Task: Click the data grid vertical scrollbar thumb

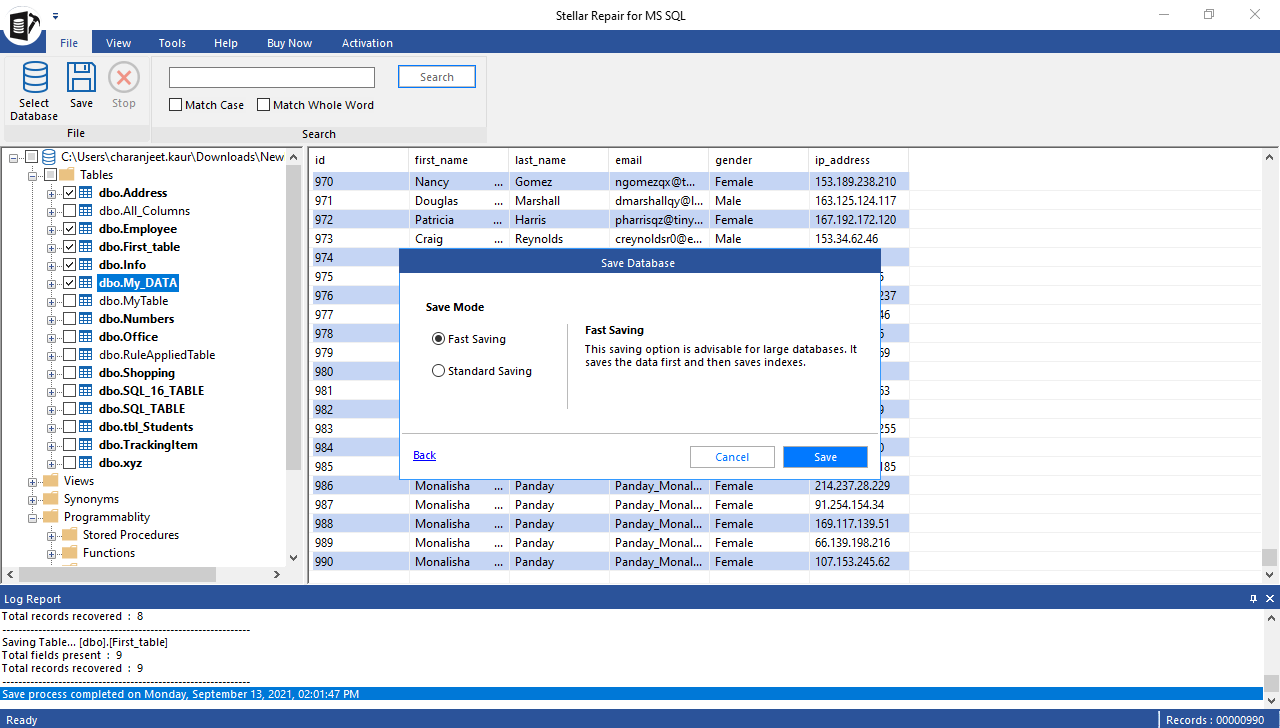Action: tap(1269, 557)
